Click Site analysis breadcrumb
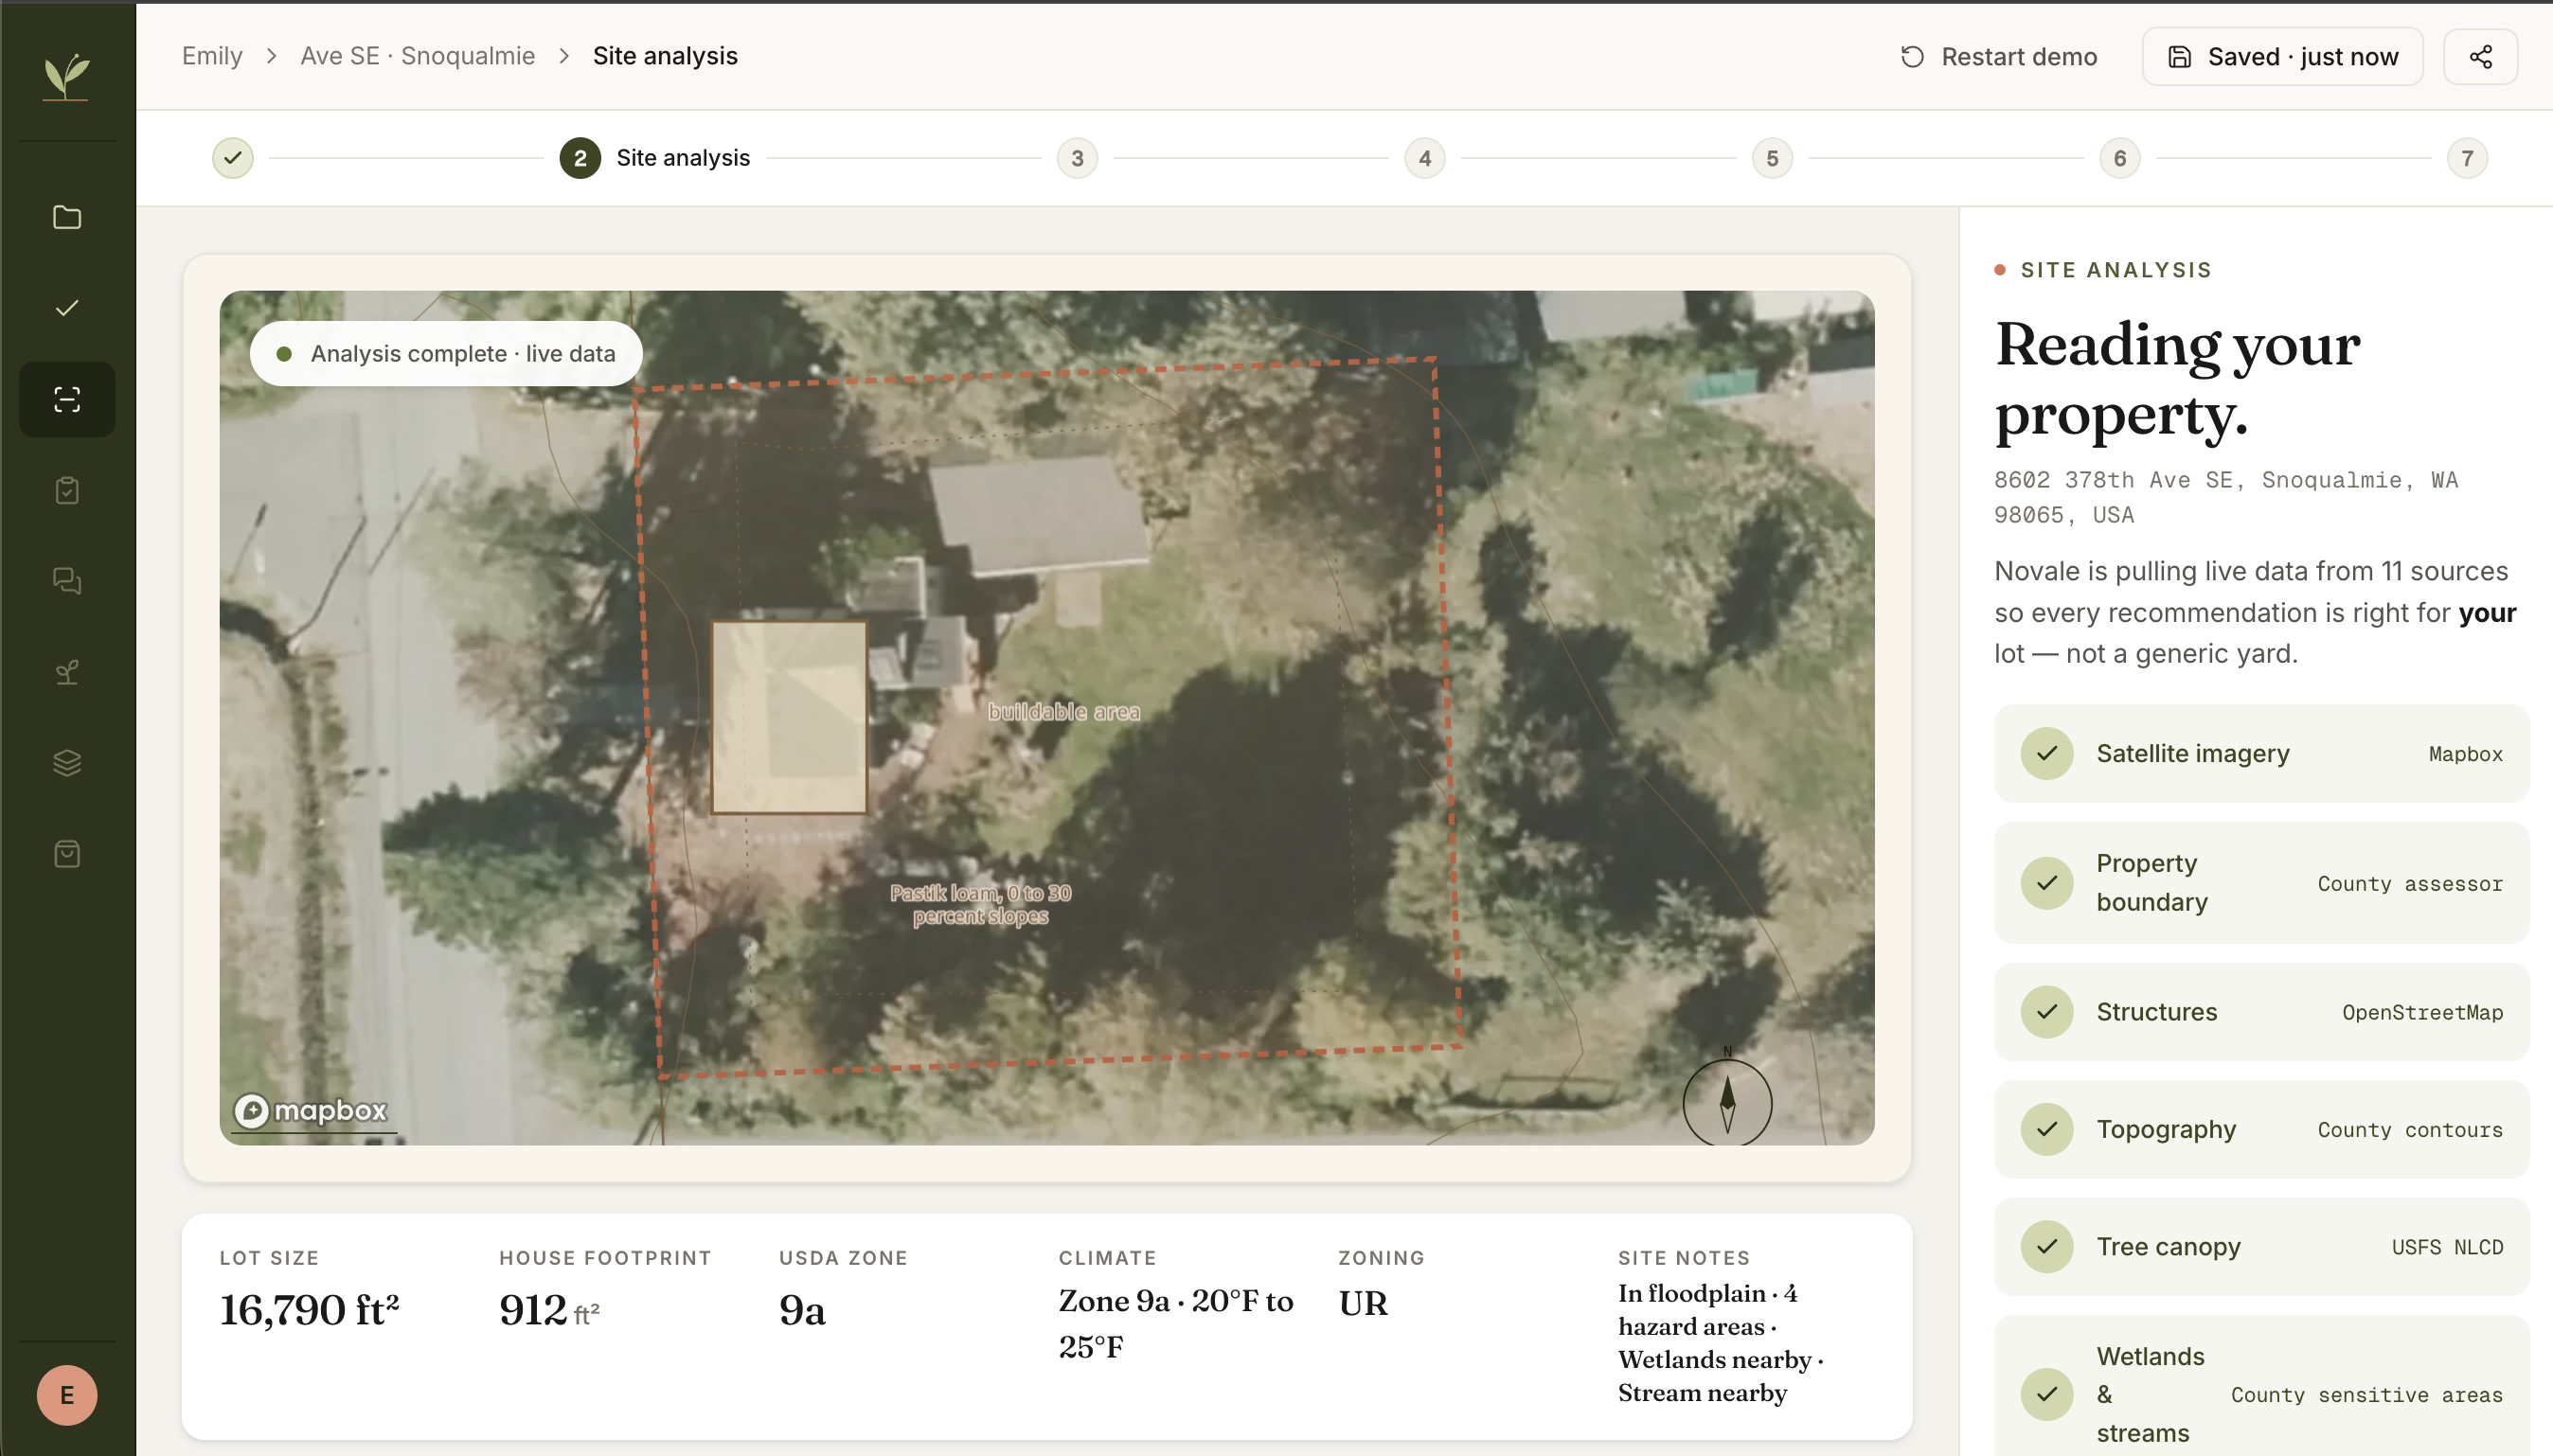Image resolution: width=2553 pixels, height=1456 pixels. pyautogui.click(x=665, y=56)
